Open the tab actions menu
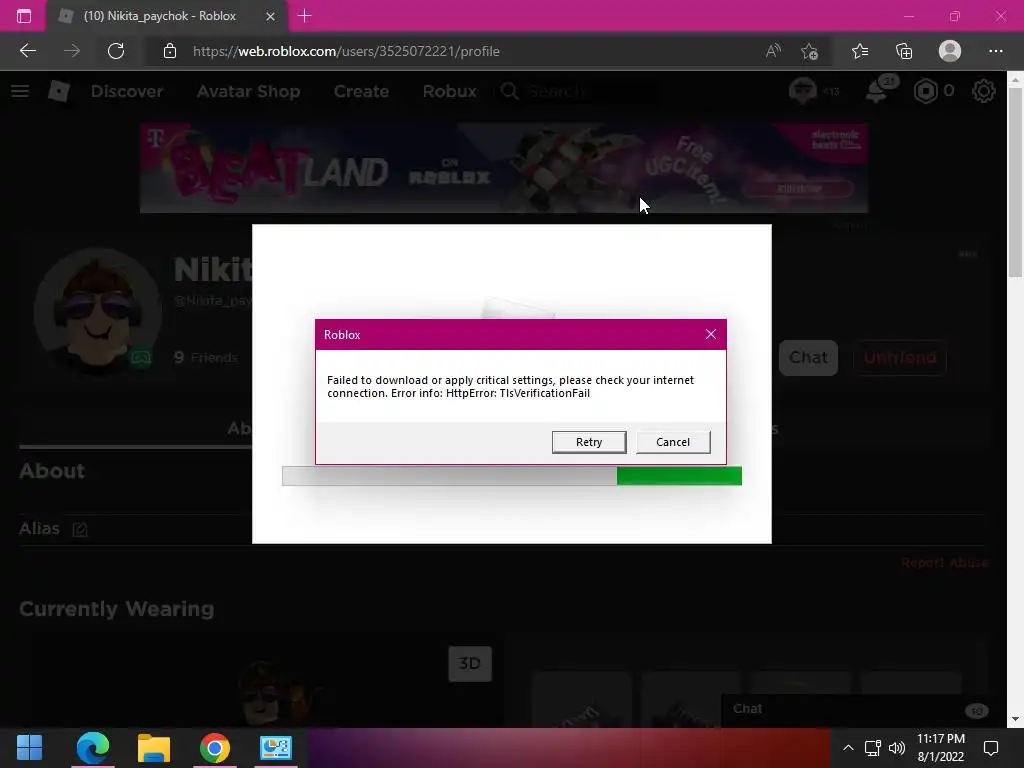The height and width of the screenshot is (768, 1024). point(24,16)
